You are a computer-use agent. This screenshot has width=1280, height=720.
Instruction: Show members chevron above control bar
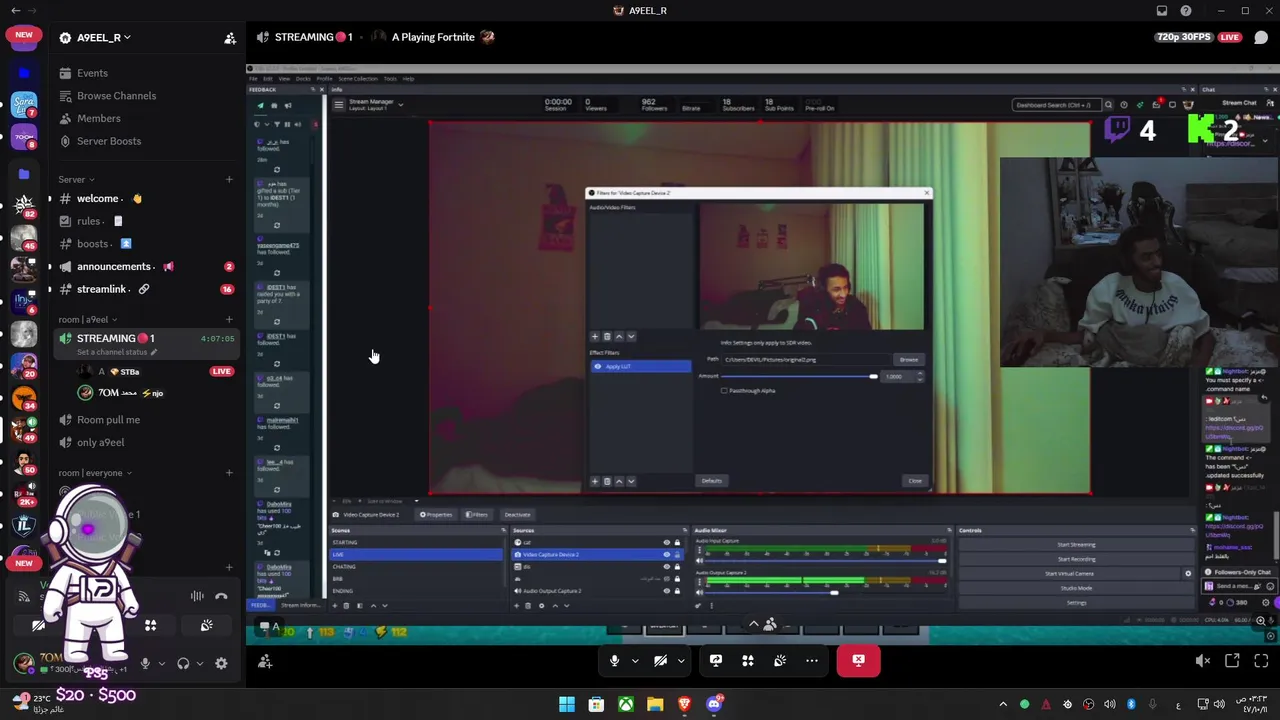pos(754,624)
